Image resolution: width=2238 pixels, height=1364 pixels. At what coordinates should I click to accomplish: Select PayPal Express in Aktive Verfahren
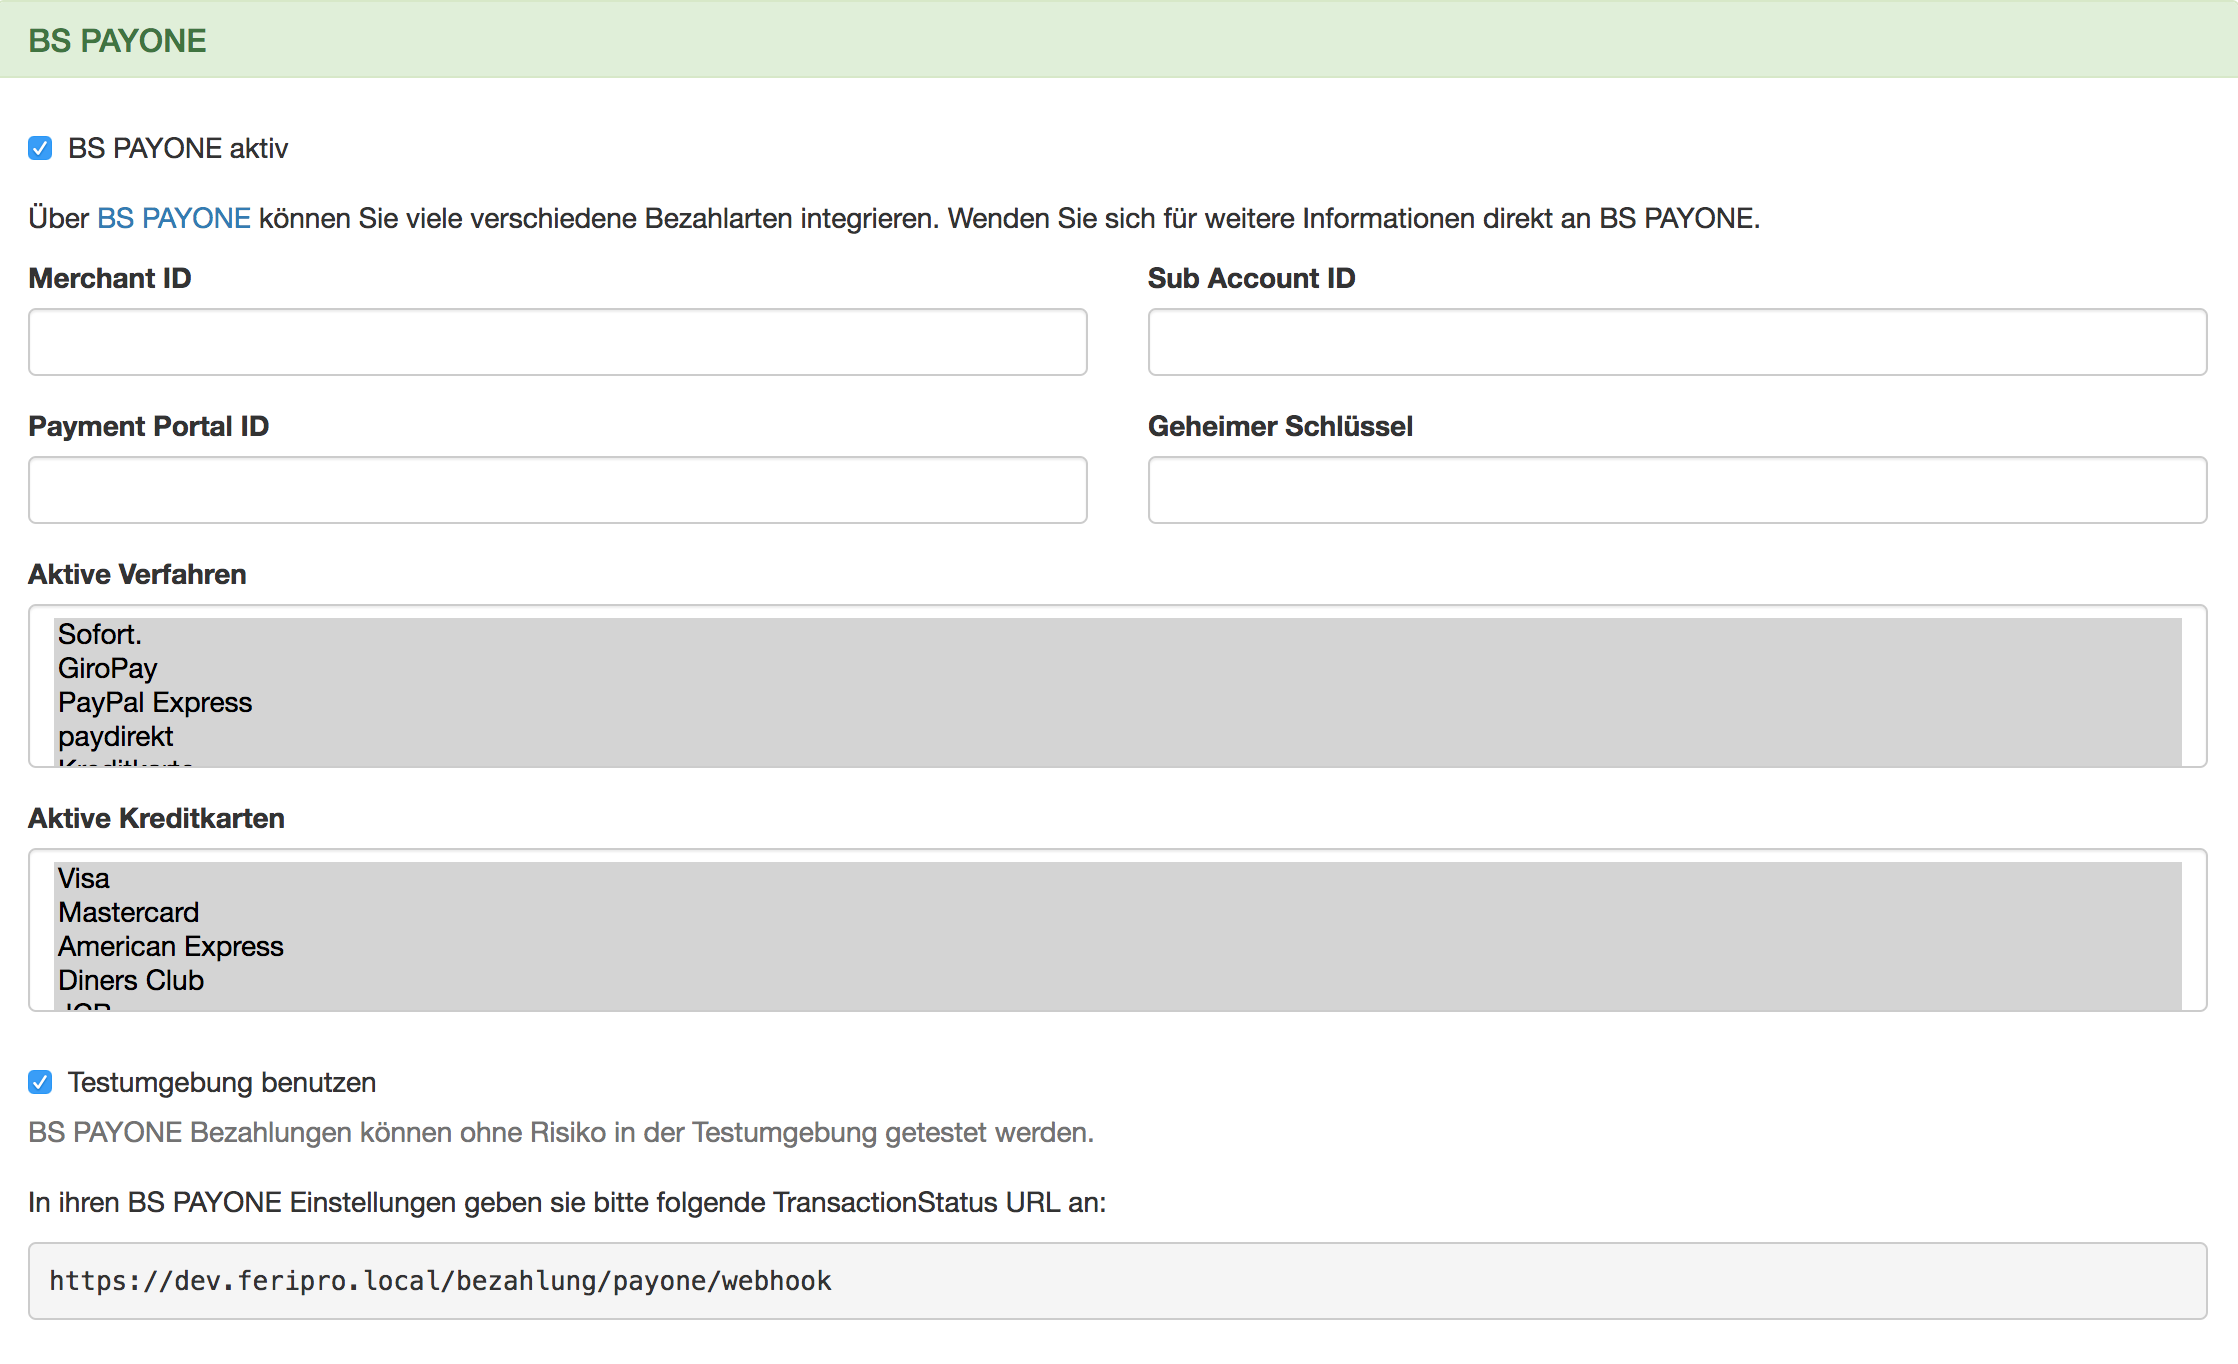(155, 702)
